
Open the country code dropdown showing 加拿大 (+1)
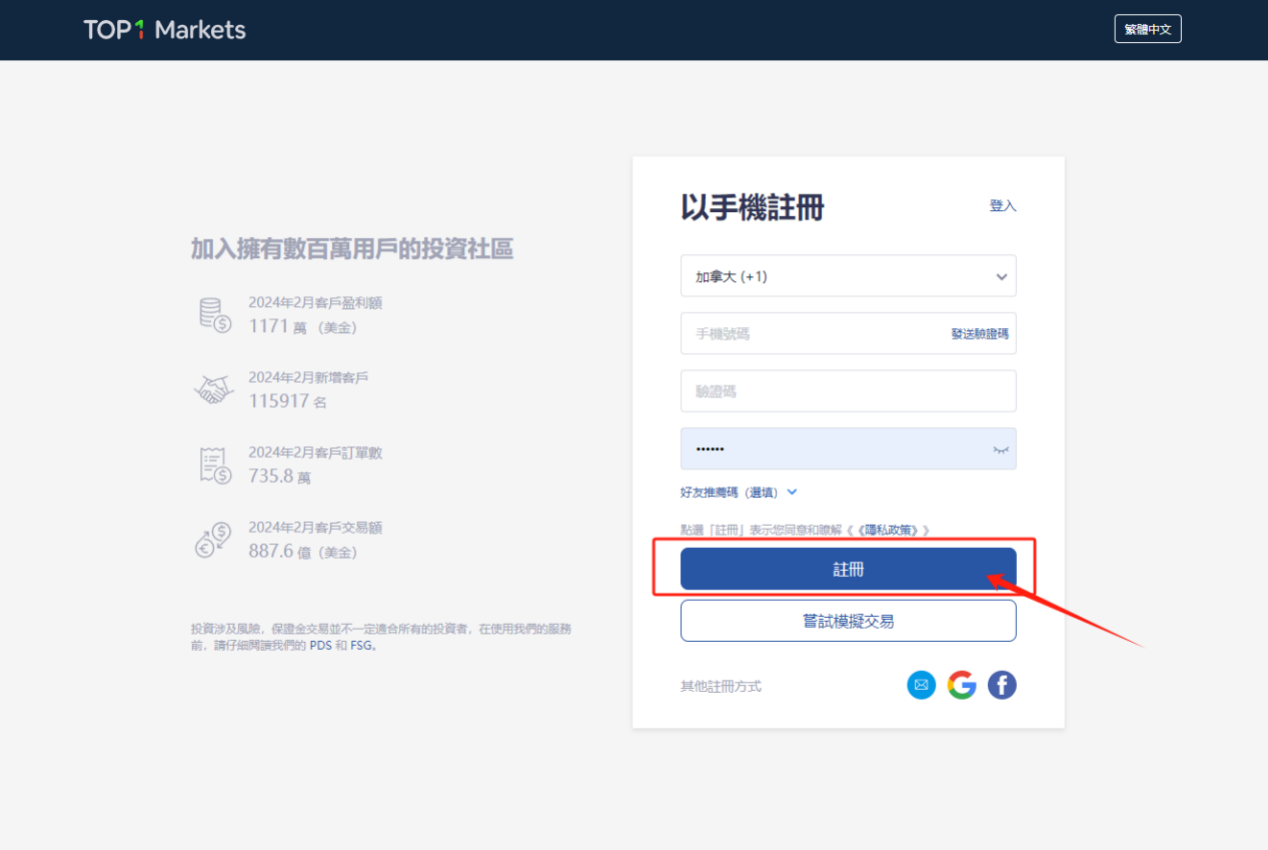[x=848, y=276]
